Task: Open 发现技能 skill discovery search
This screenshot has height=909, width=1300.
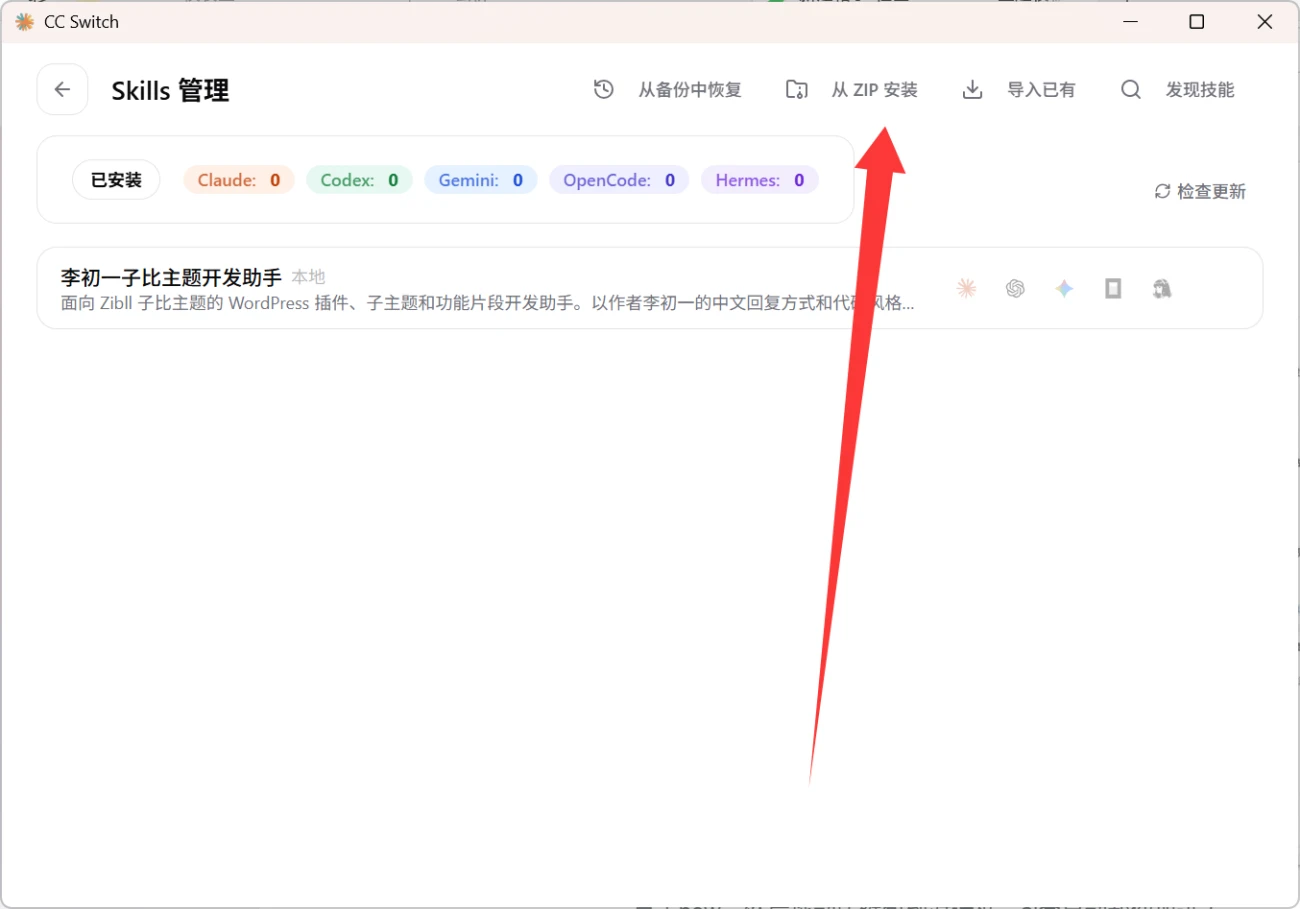Action: point(1177,90)
